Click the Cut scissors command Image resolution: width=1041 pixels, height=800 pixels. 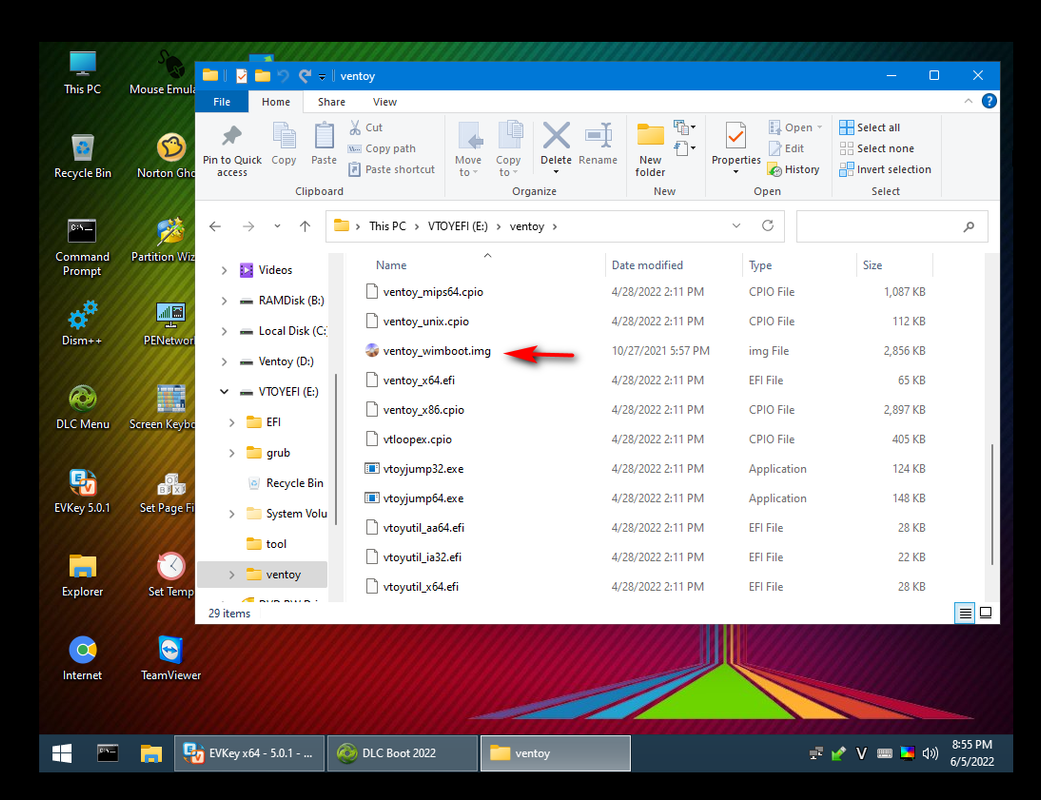(x=366, y=127)
